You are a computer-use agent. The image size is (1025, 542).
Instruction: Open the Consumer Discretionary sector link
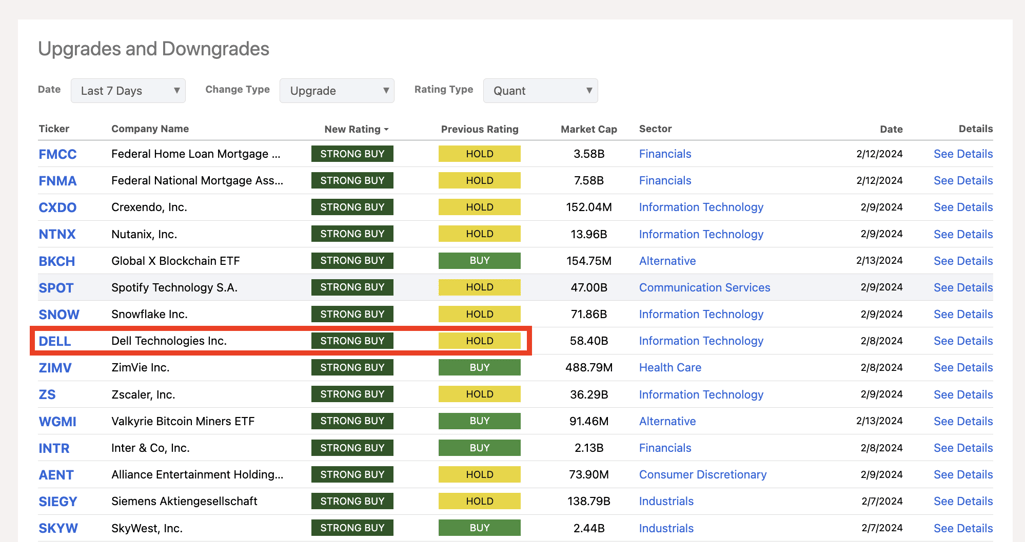[x=702, y=475]
